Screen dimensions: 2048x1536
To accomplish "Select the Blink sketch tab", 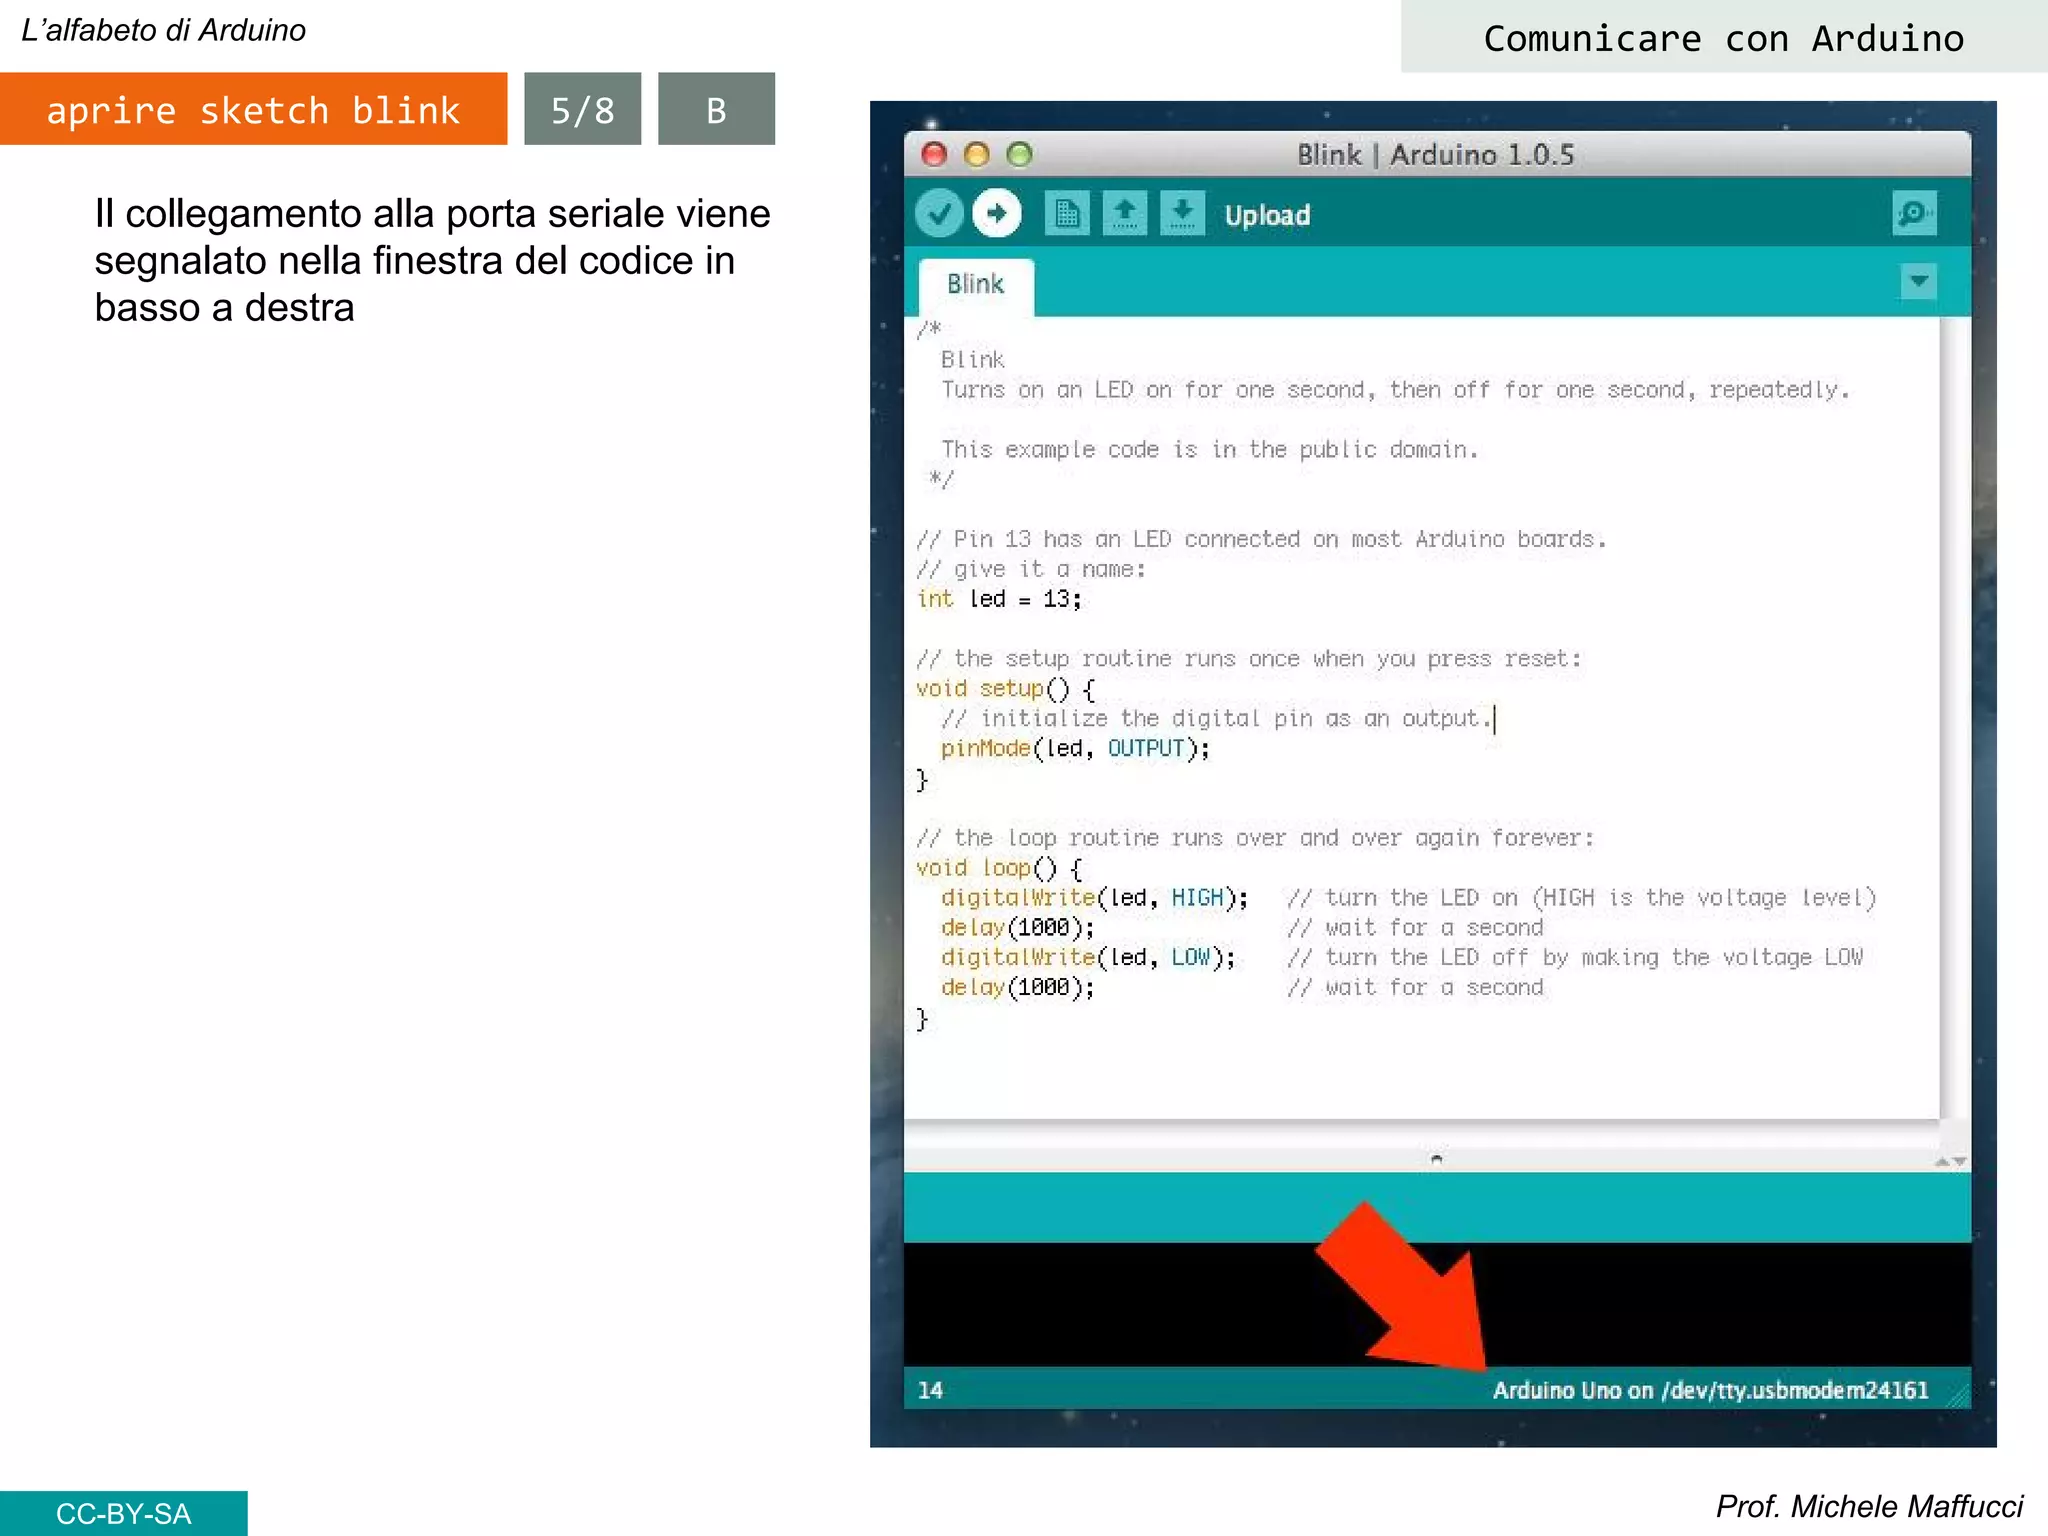I will (x=976, y=286).
